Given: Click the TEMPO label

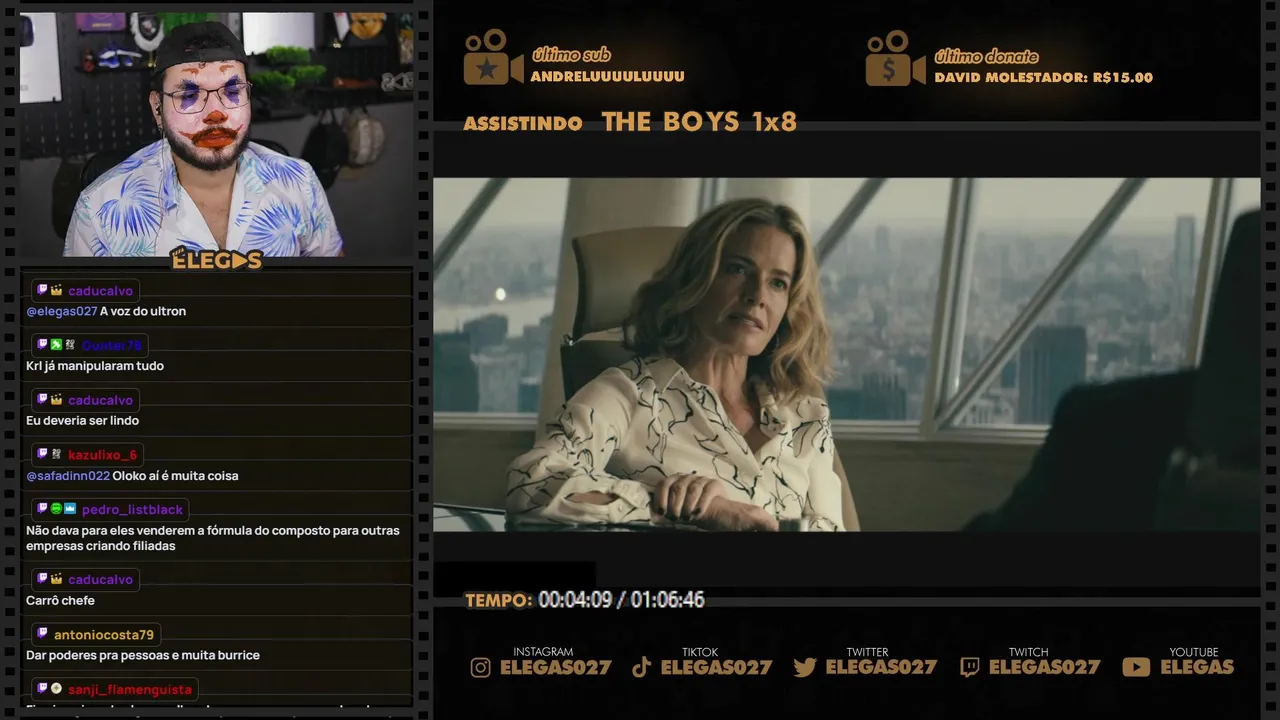Looking at the screenshot, I should tap(498, 600).
